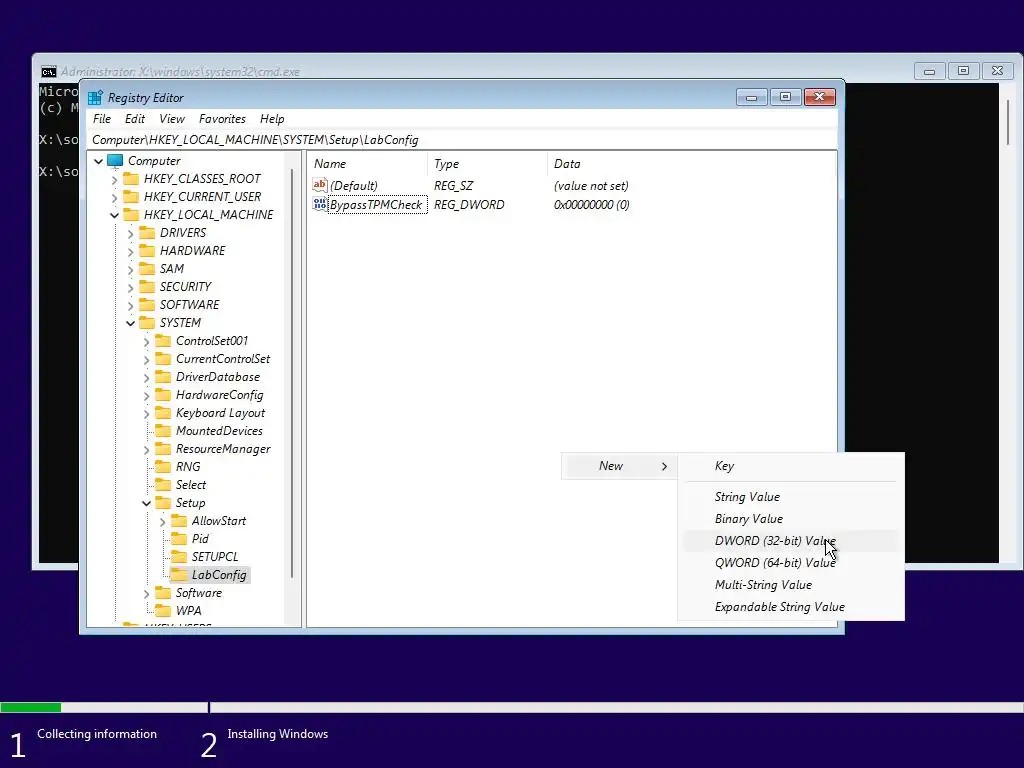
Task: Expand the DRIVERS key
Action: coord(131,234)
